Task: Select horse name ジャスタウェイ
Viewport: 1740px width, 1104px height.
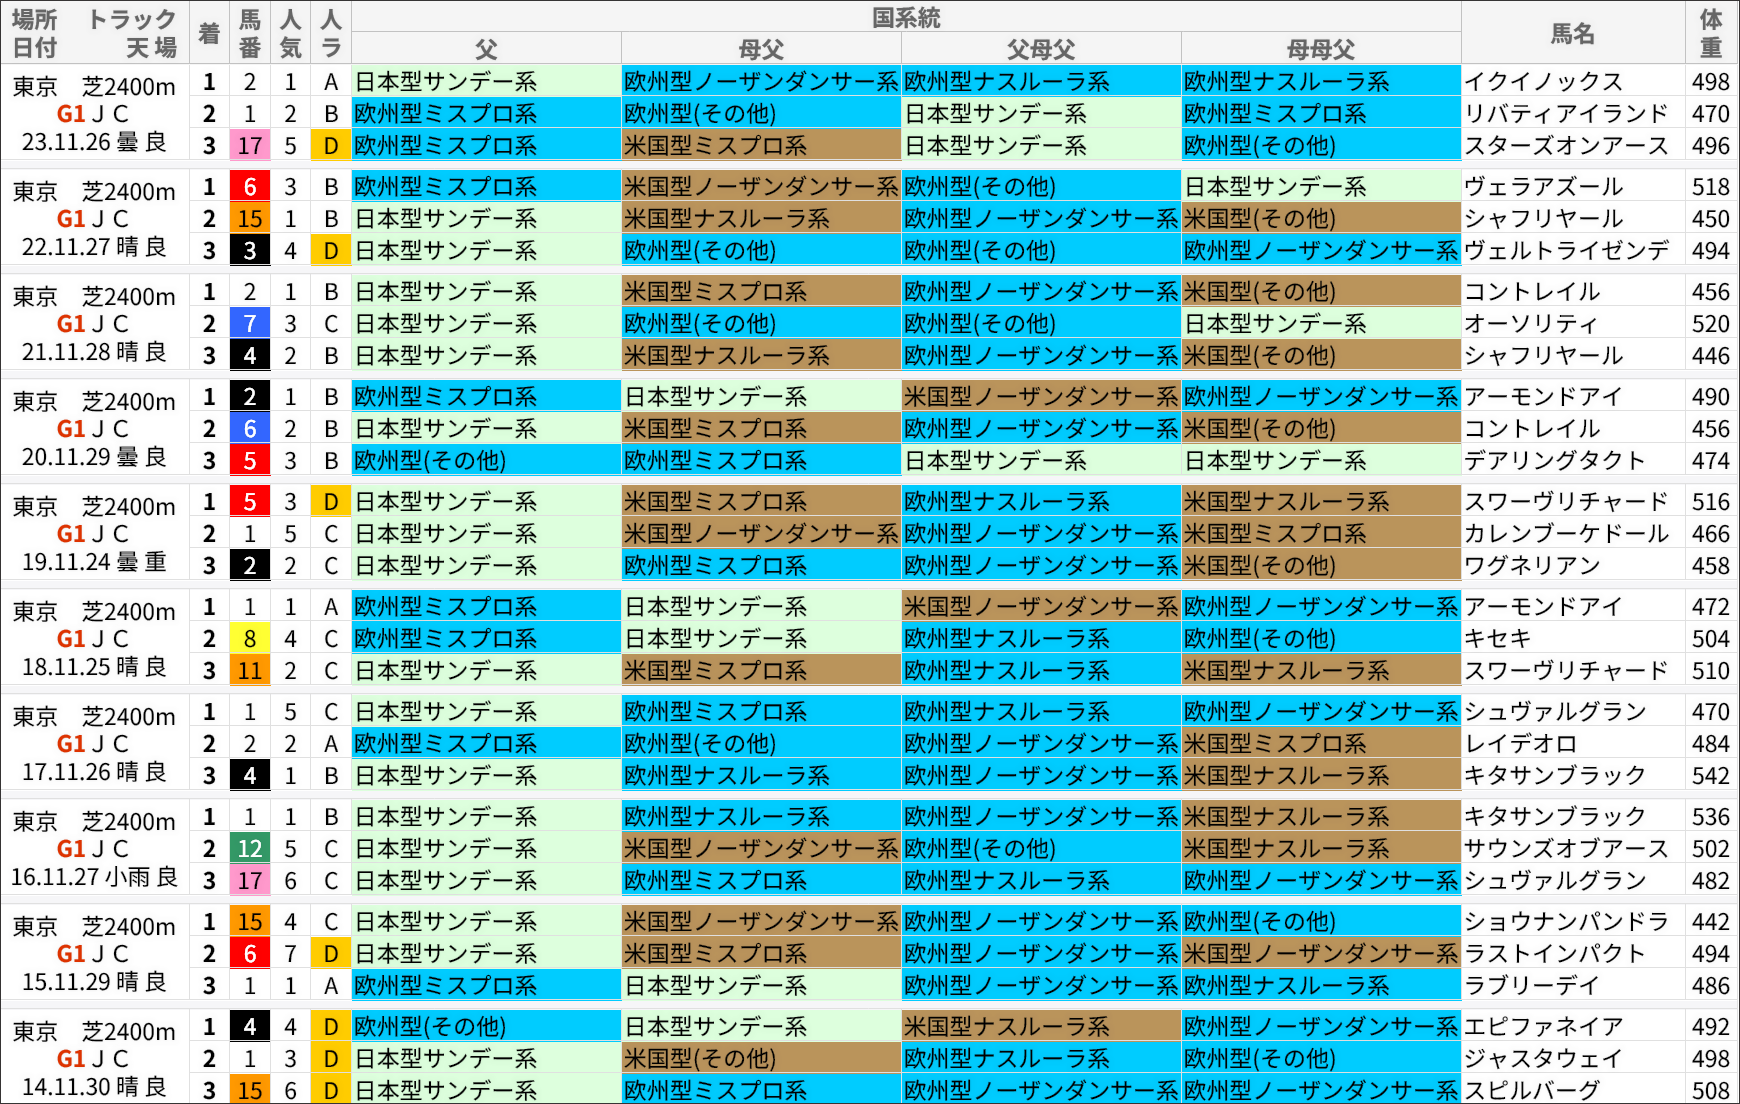Action: coord(1543,1059)
